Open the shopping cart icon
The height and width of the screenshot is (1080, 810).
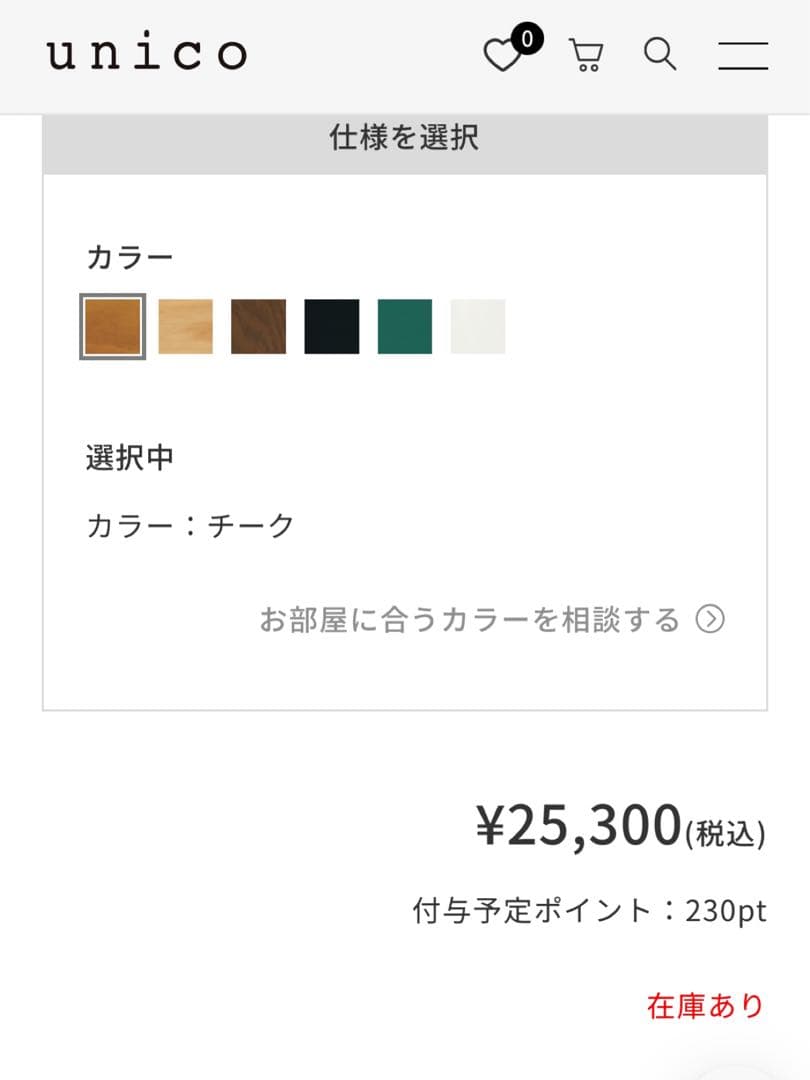point(585,55)
